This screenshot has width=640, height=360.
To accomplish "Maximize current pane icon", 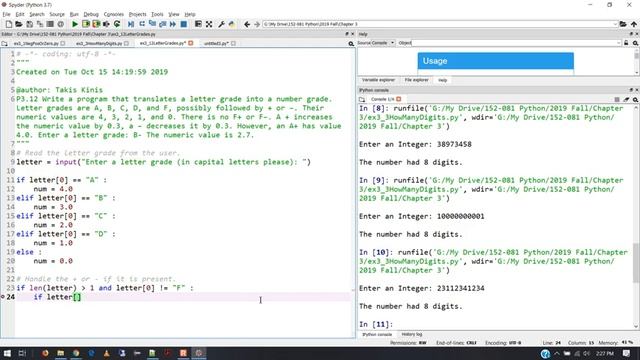I will pyautogui.click(x=198, y=24).
